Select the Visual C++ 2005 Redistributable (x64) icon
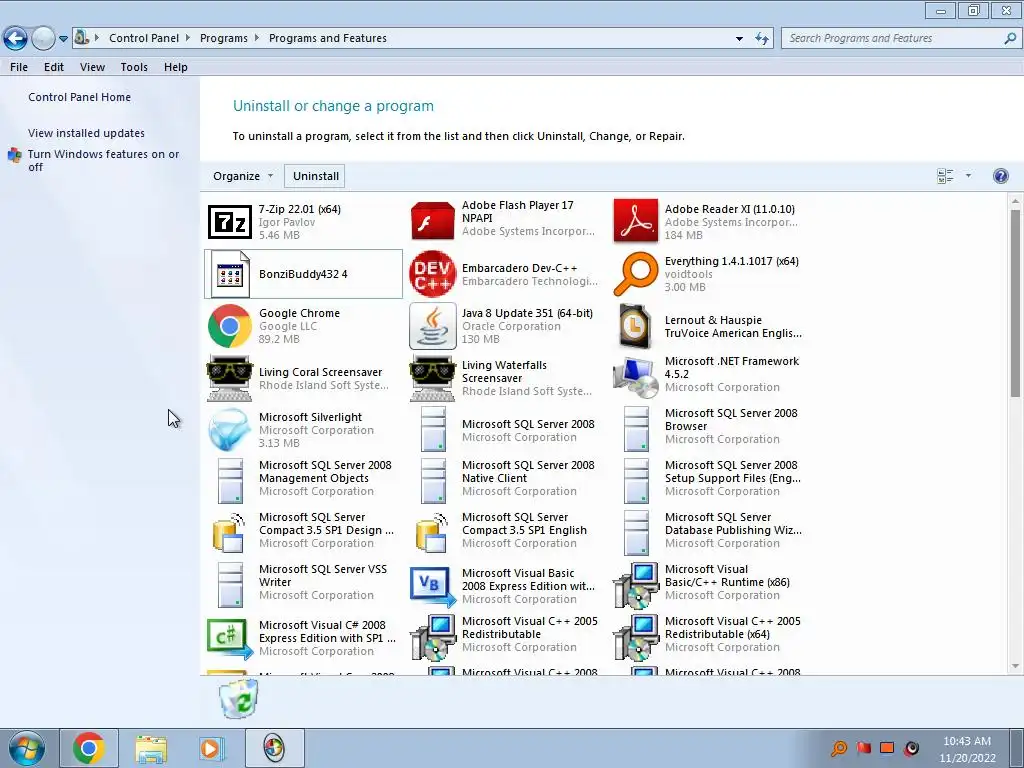 [x=635, y=637]
